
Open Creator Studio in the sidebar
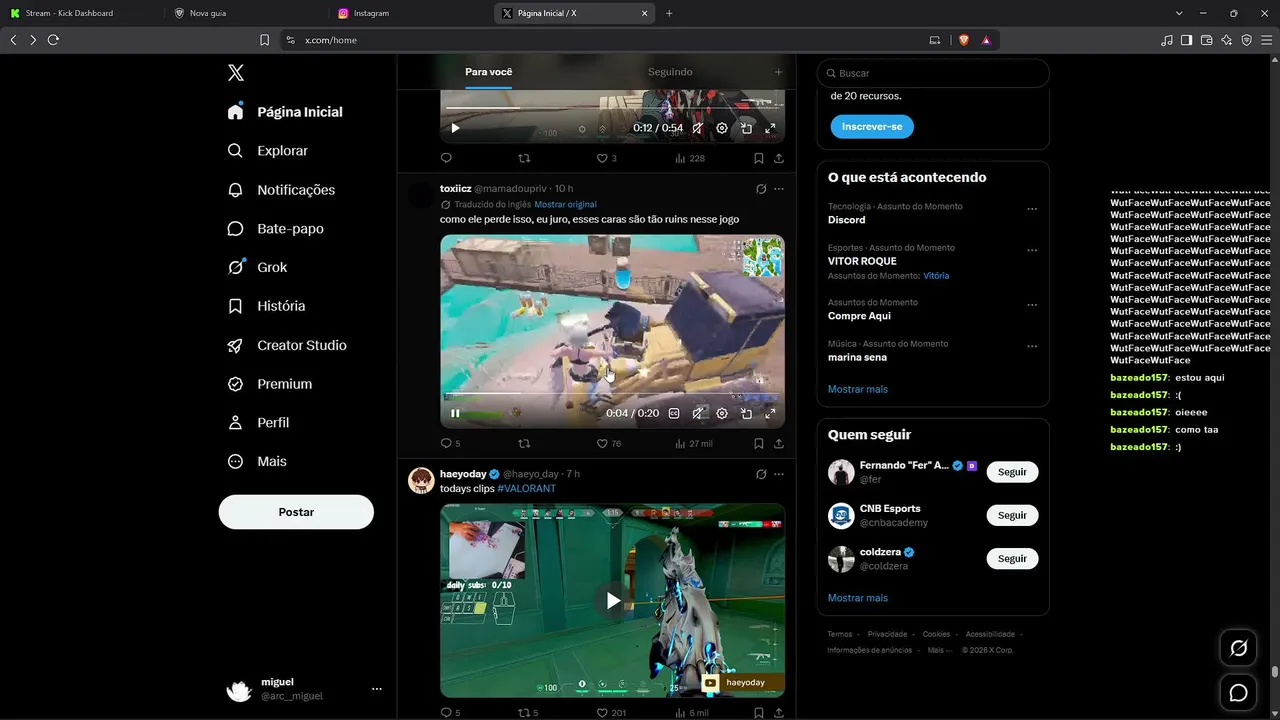[x=287, y=345]
